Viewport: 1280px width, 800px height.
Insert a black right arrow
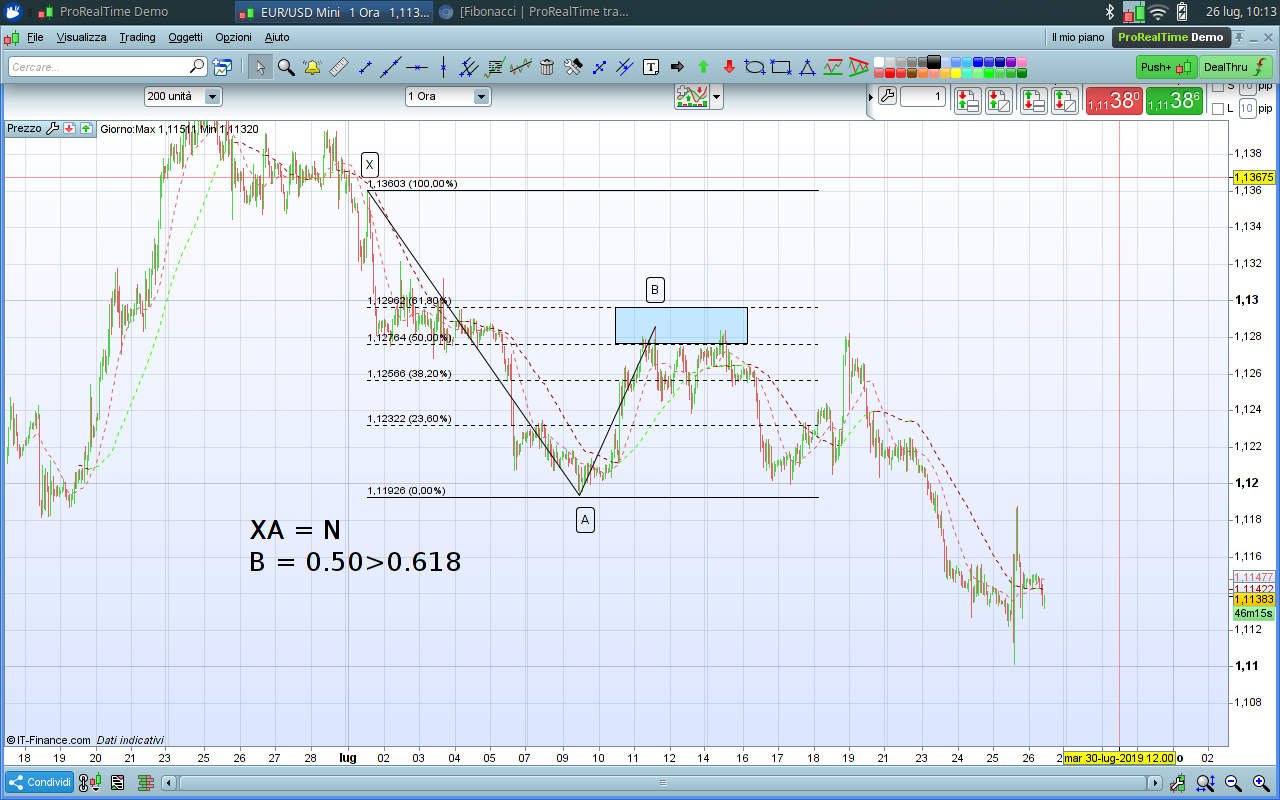coord(677,67)
